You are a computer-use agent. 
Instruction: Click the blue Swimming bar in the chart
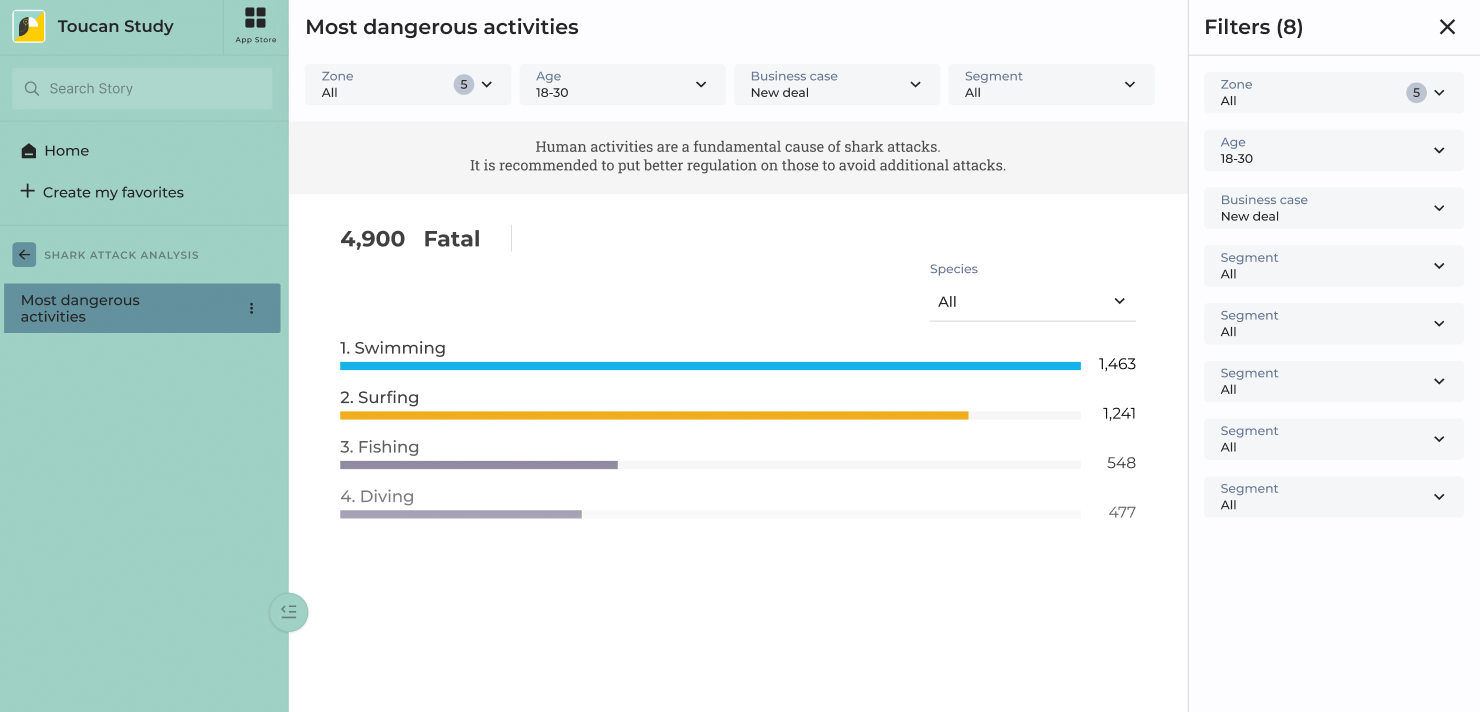(710, 366)
